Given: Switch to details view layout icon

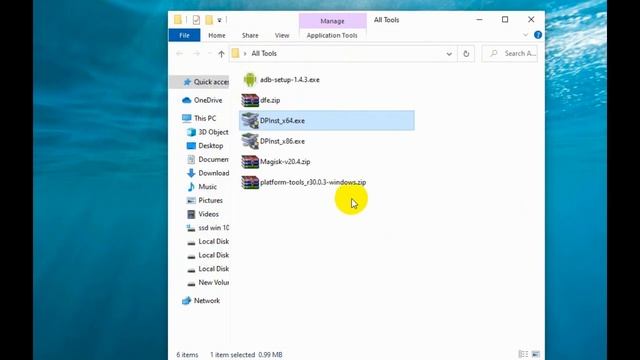Looking at the screenshot, I should tap(523, 354).
